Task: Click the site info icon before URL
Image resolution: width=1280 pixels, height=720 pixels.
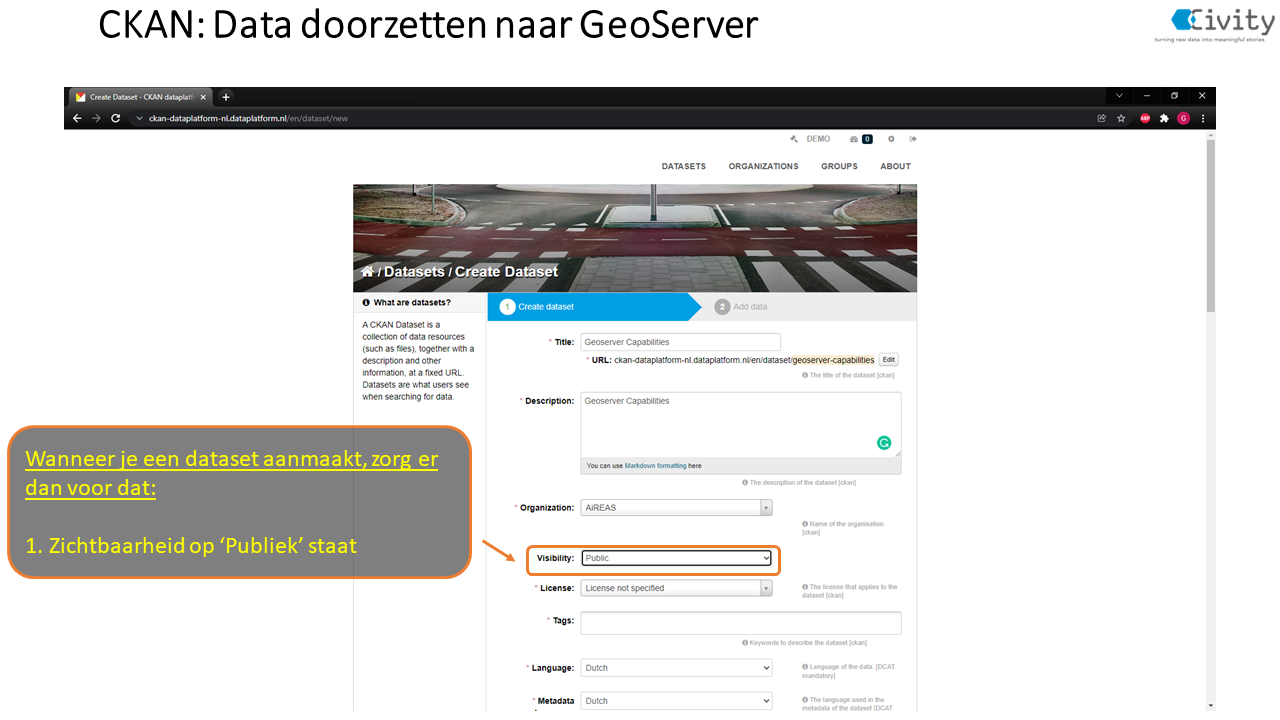Action: [139, 118]
